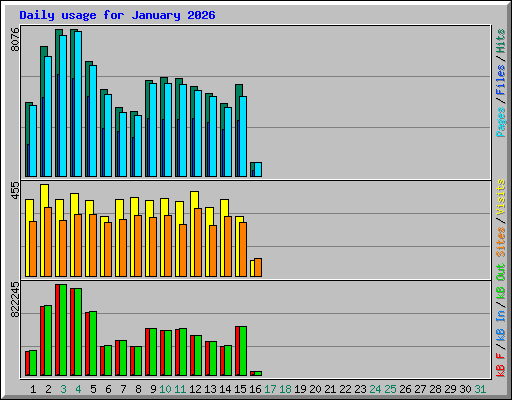Click day 5 on the x-axis
This screenshot has height=400, width=512.
93,389
